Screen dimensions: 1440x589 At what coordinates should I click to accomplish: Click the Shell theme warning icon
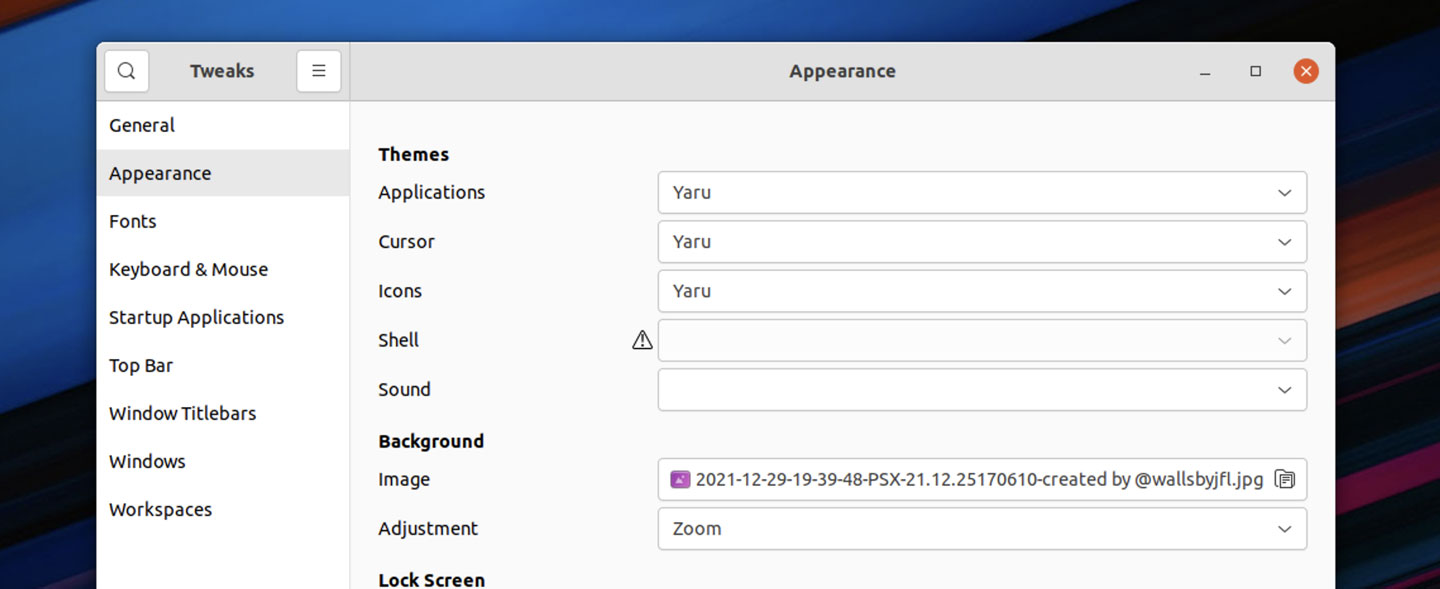[x=642, y=340]
